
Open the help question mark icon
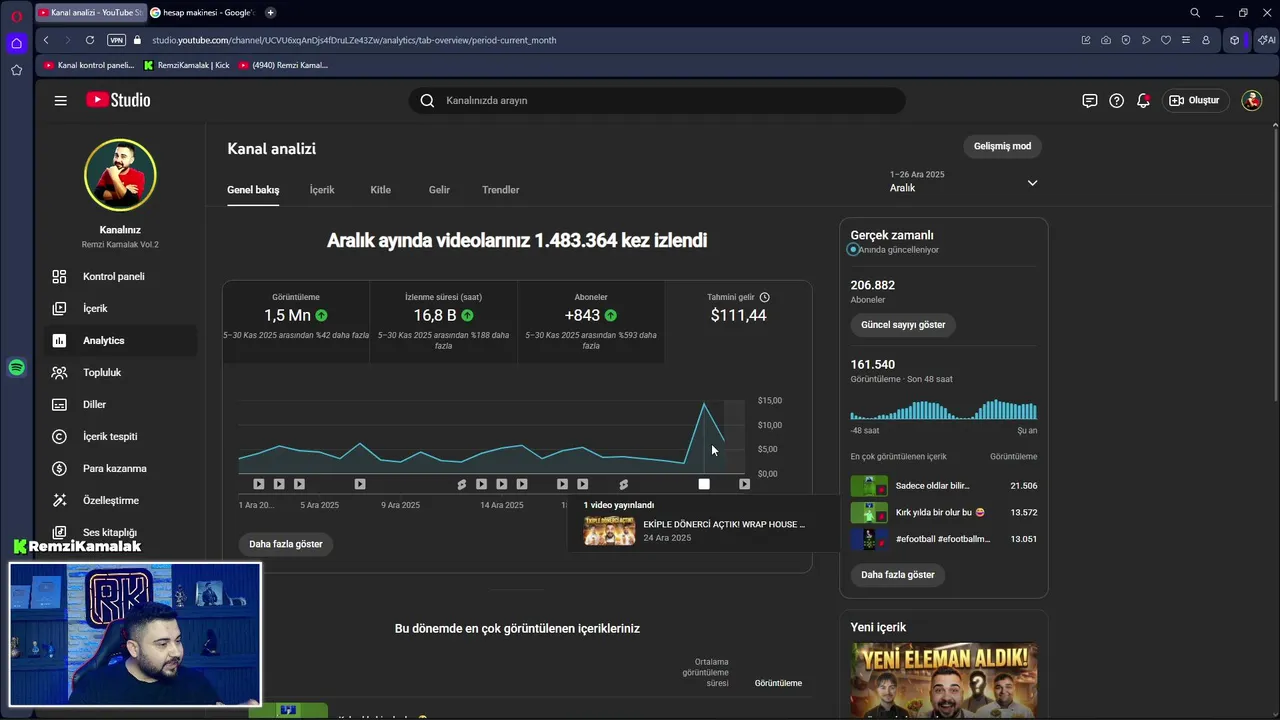(x=1117, y=100)
